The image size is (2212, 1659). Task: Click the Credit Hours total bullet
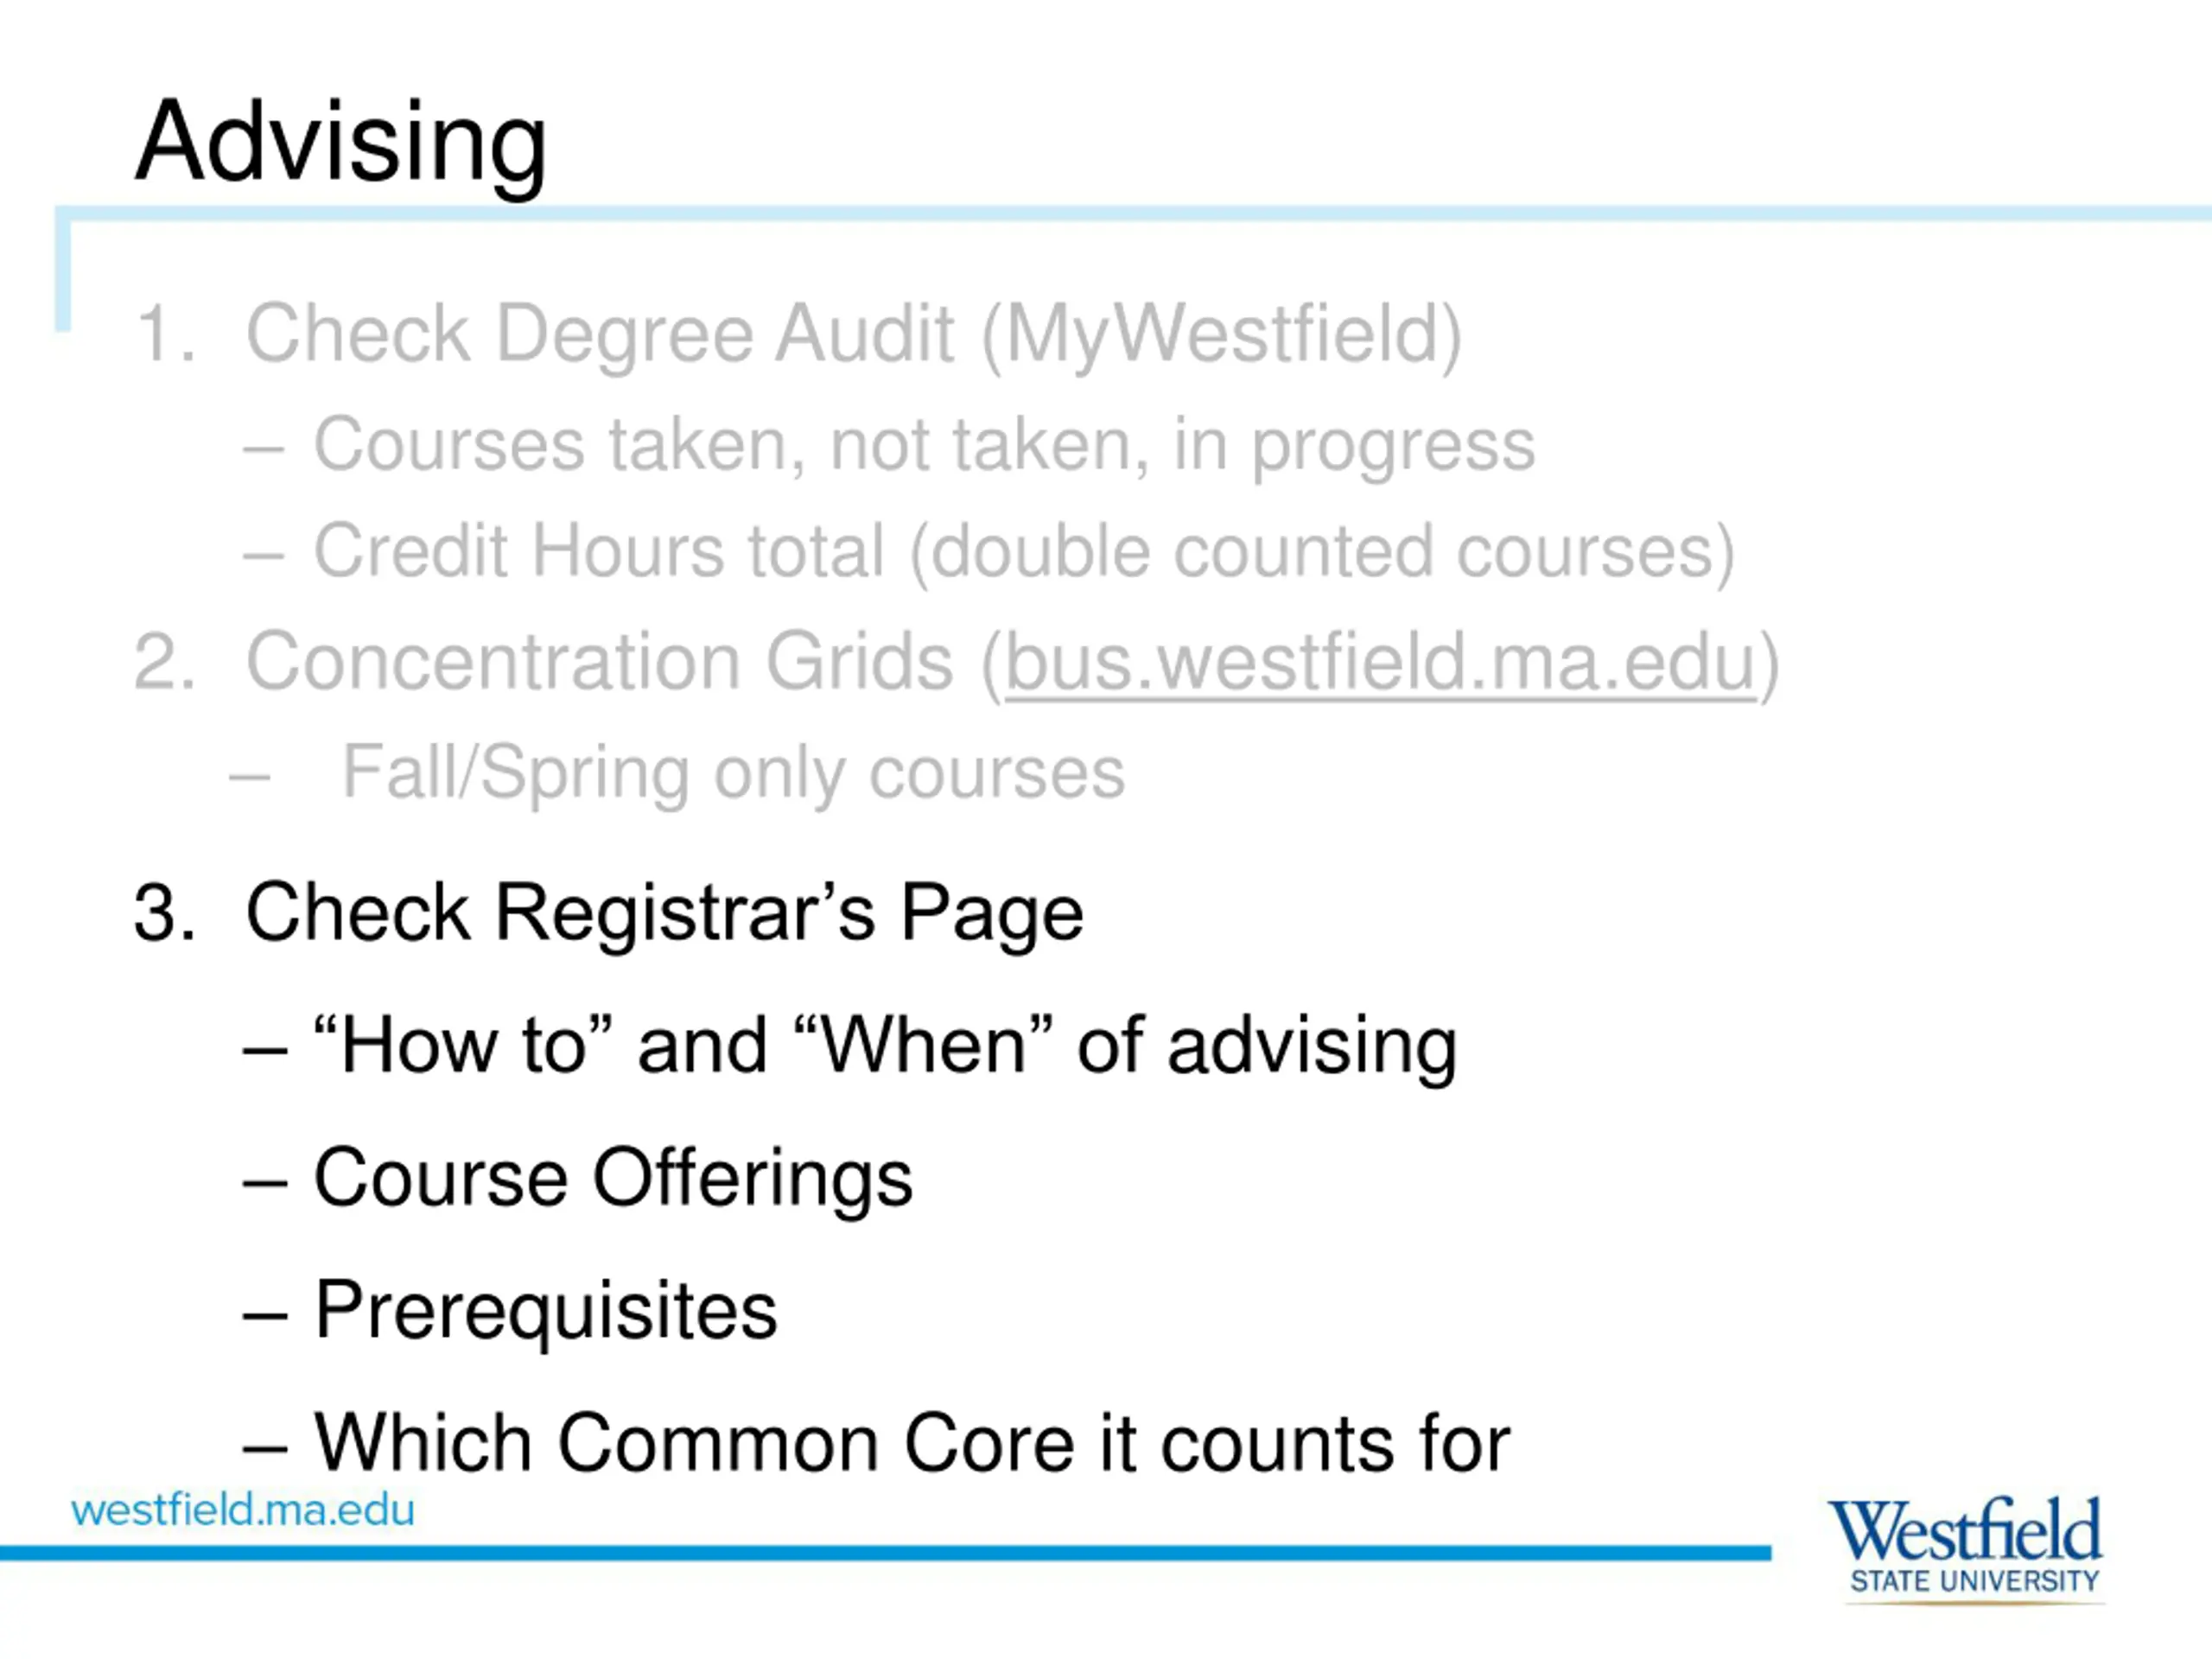click(x=989, y=552)
